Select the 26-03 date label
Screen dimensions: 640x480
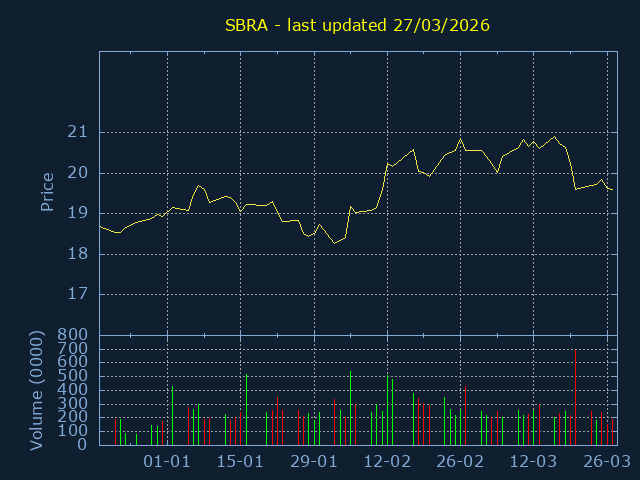point(606,462)
